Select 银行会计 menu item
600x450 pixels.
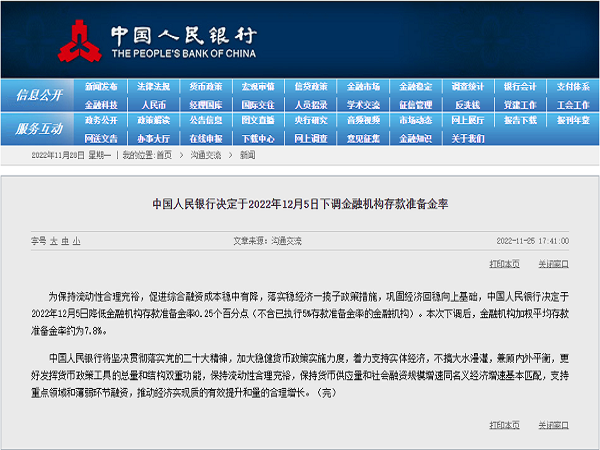click(520, 87)
